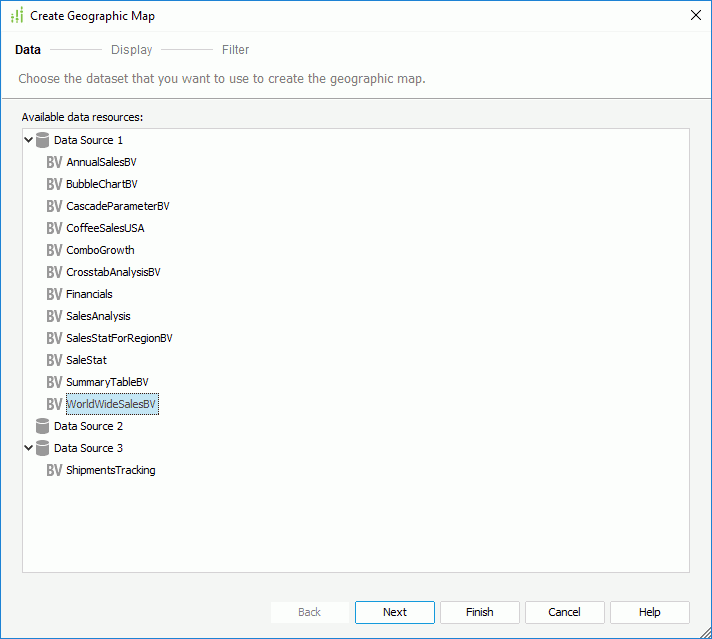Click the BV icon beside WorldWideSalesBV

(54, 404)
